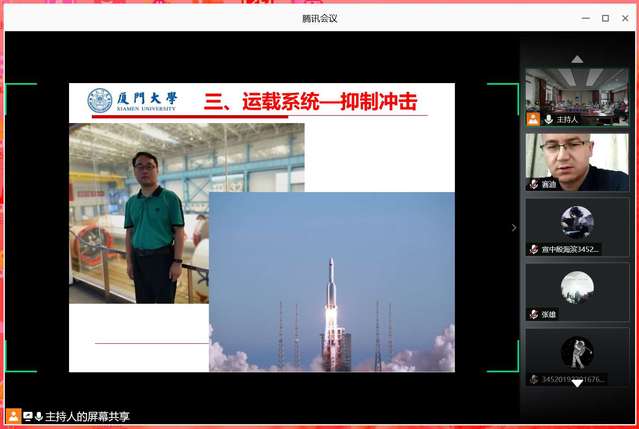Screen dimensions: 639x429
Task: Click the rocket launch photo in slide
Action: pos(331,282)
